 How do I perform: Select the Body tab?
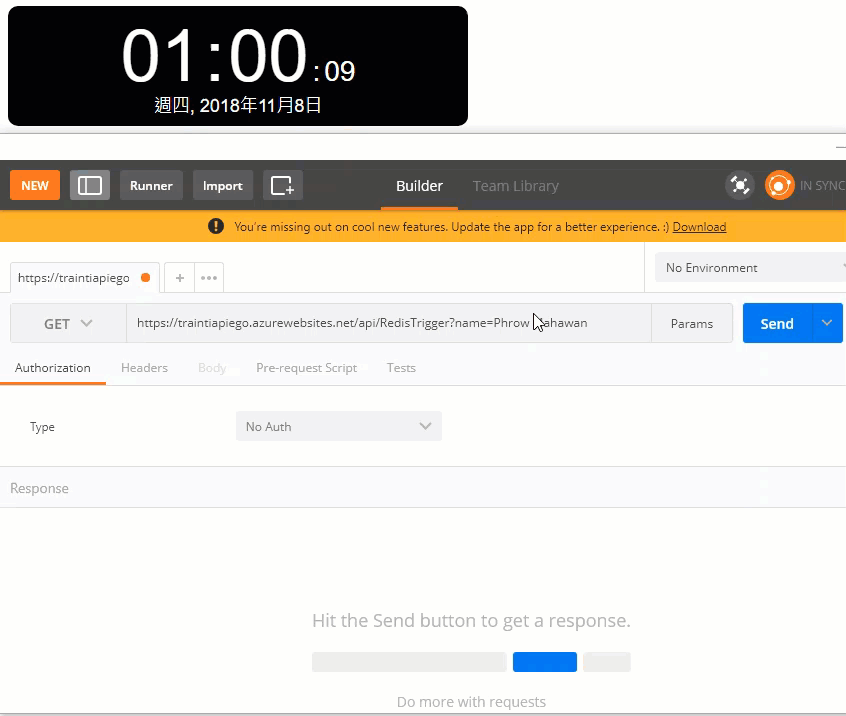click(x=212, y=368)
